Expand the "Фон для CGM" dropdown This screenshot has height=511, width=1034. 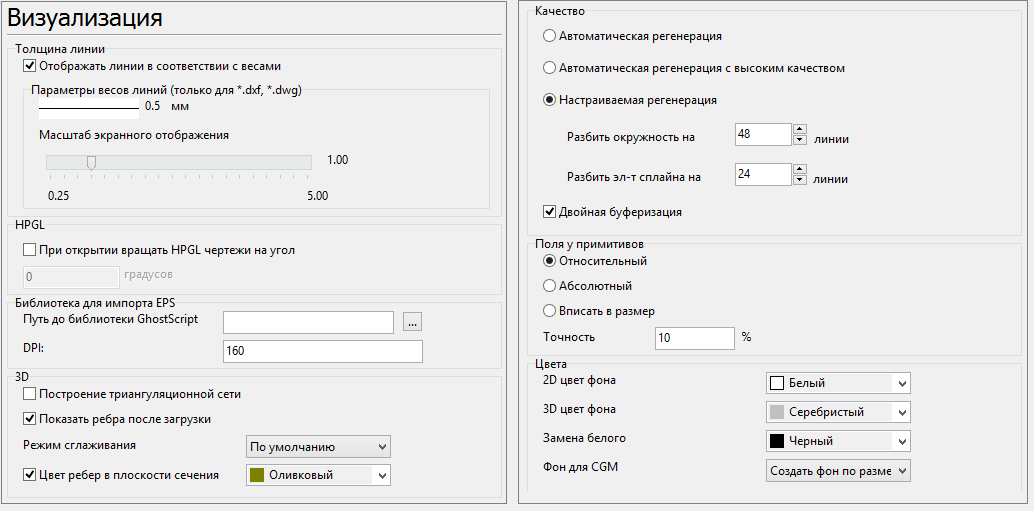[838, 470]
